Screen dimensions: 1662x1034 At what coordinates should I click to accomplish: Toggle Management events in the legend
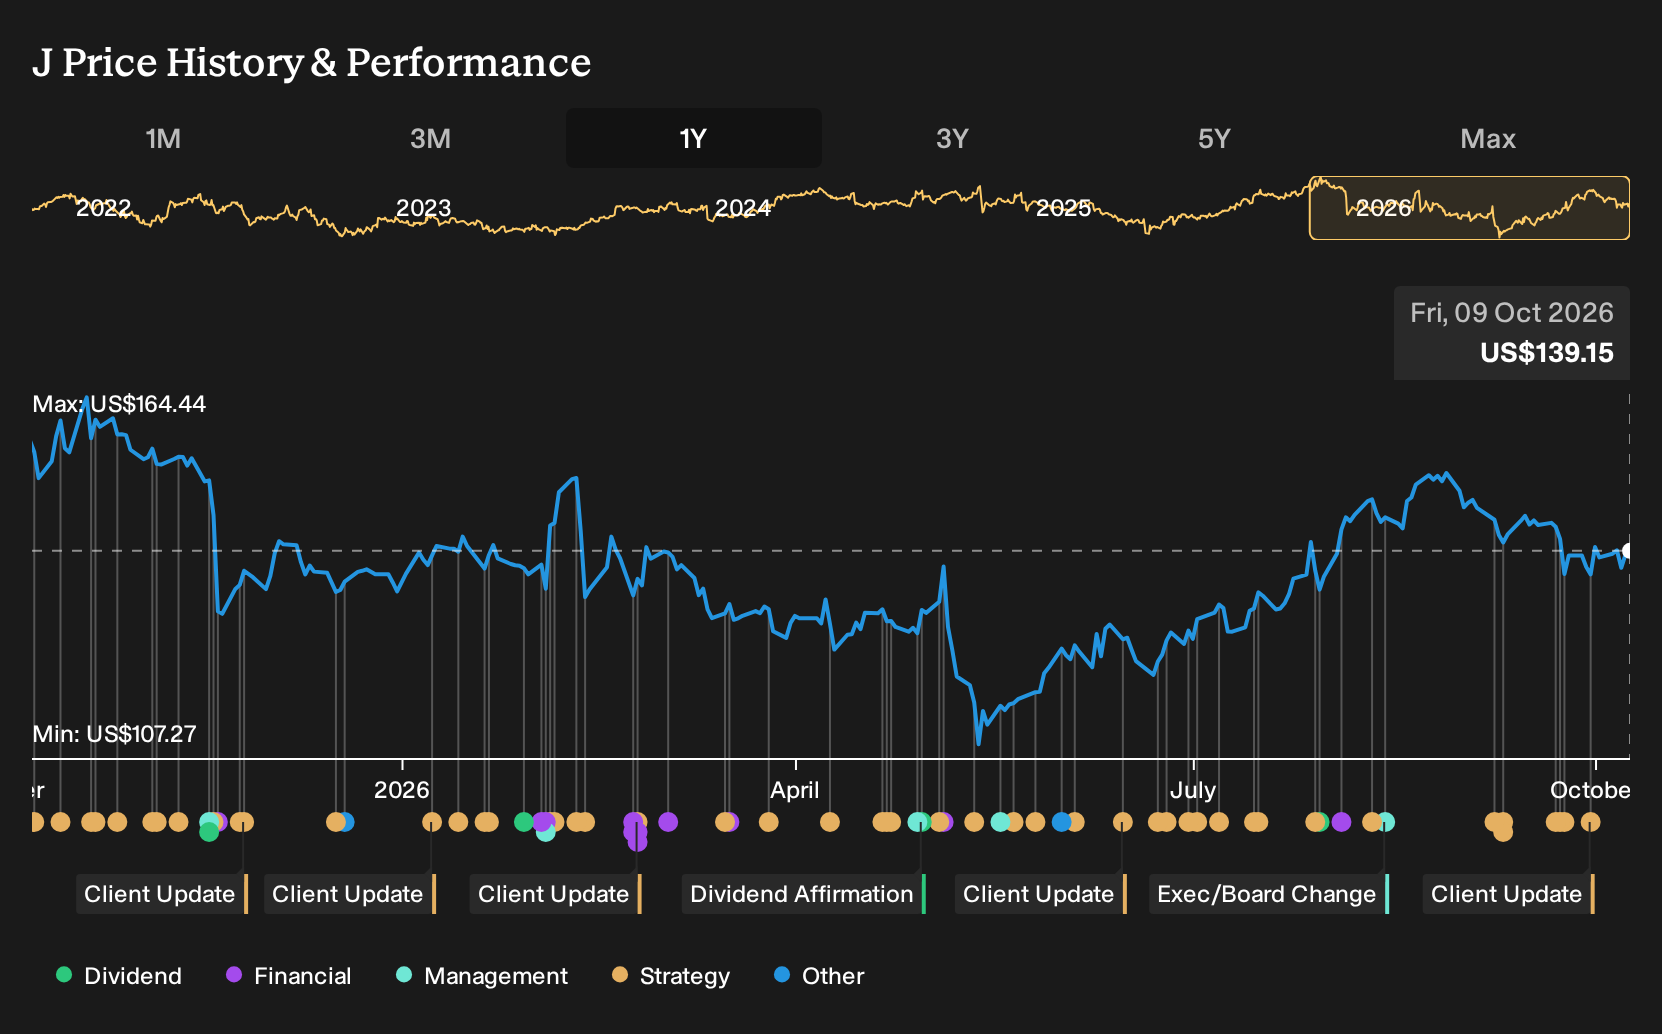482,976
